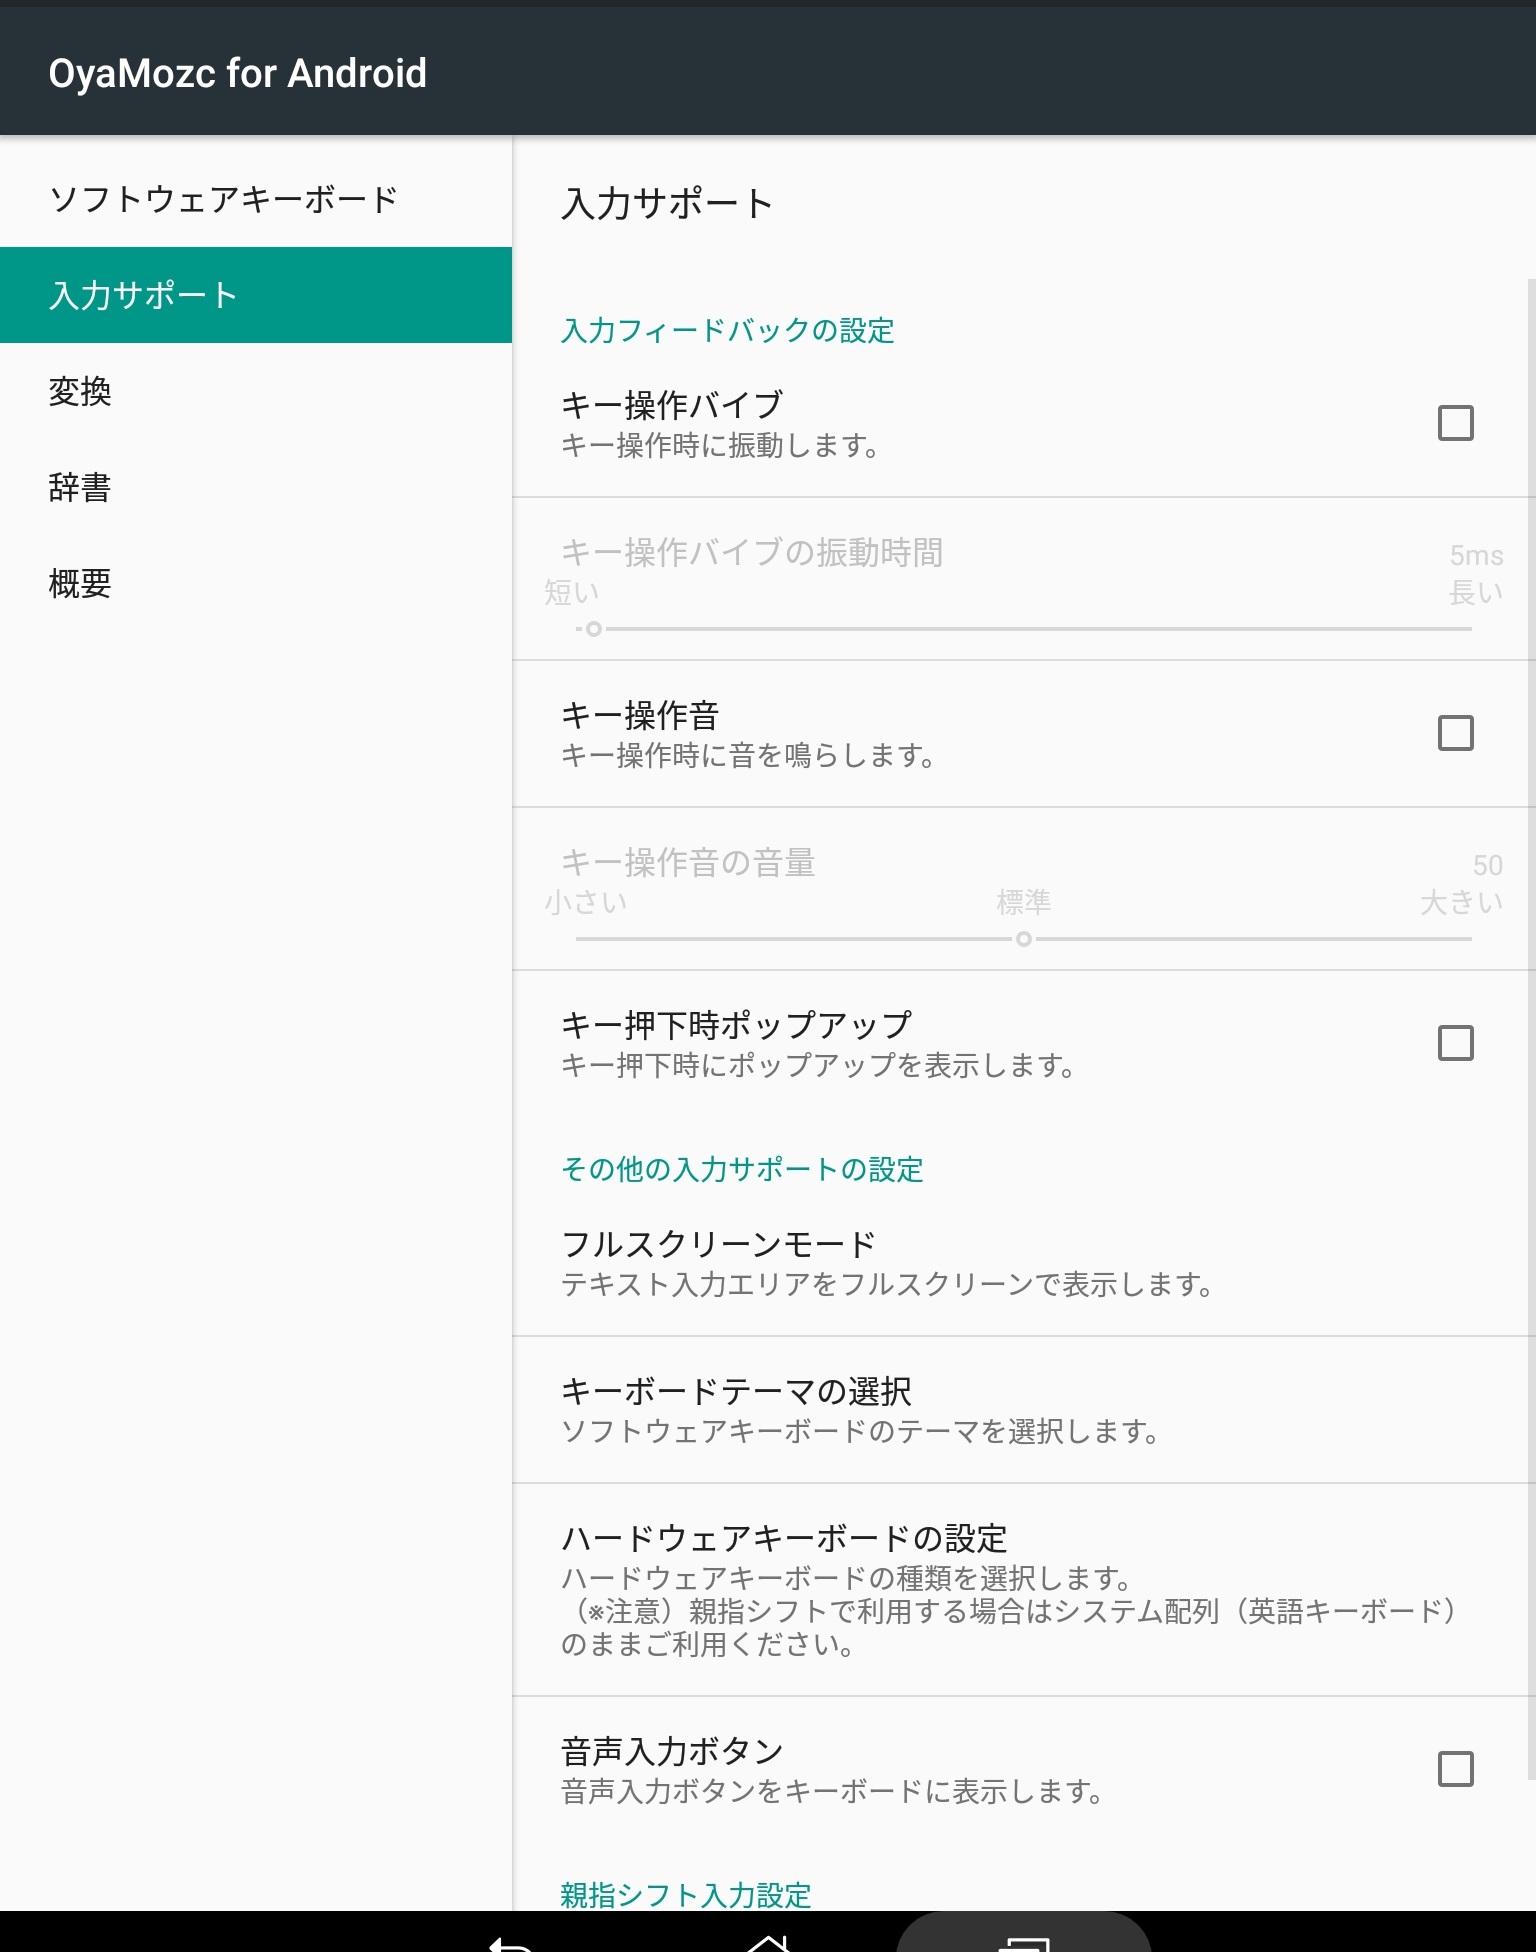Viewport: 1536px width, 1952px height.
Task: Tap the Android home navigation icon
Action: pos(768,1944)
